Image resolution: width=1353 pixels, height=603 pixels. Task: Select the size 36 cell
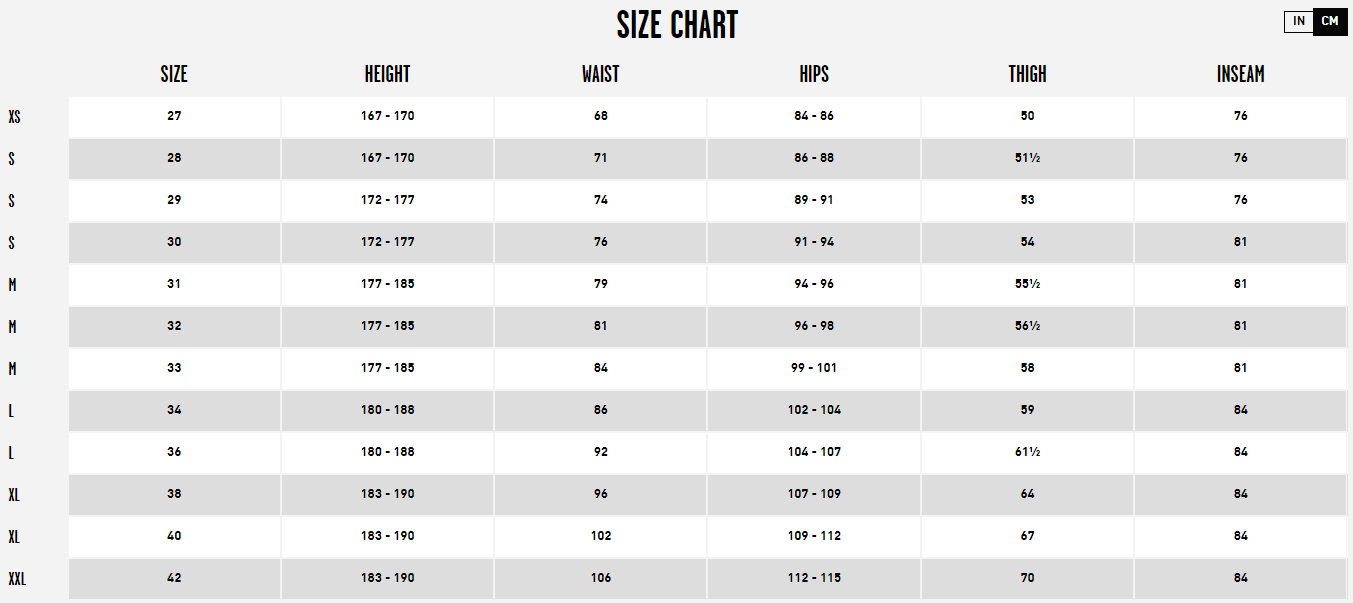point(174,452)
